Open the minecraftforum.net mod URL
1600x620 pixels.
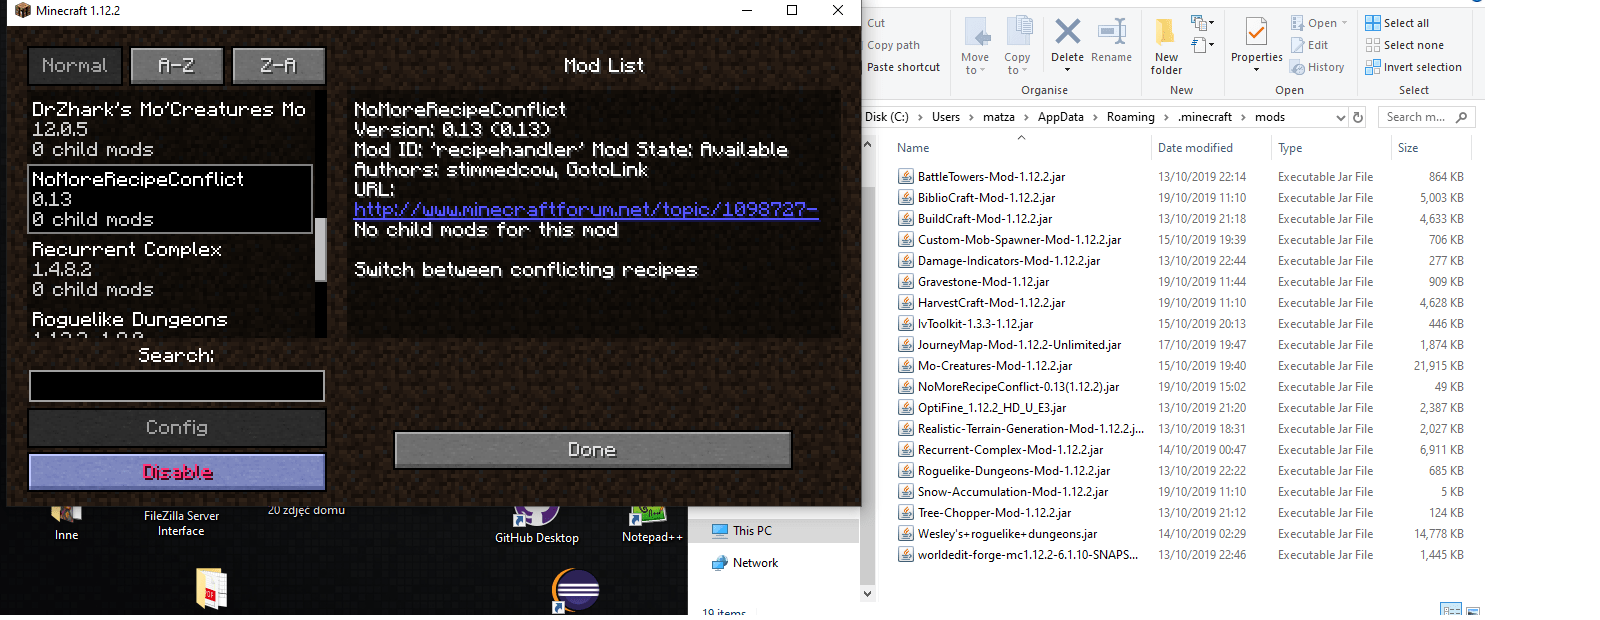[586, 210]
